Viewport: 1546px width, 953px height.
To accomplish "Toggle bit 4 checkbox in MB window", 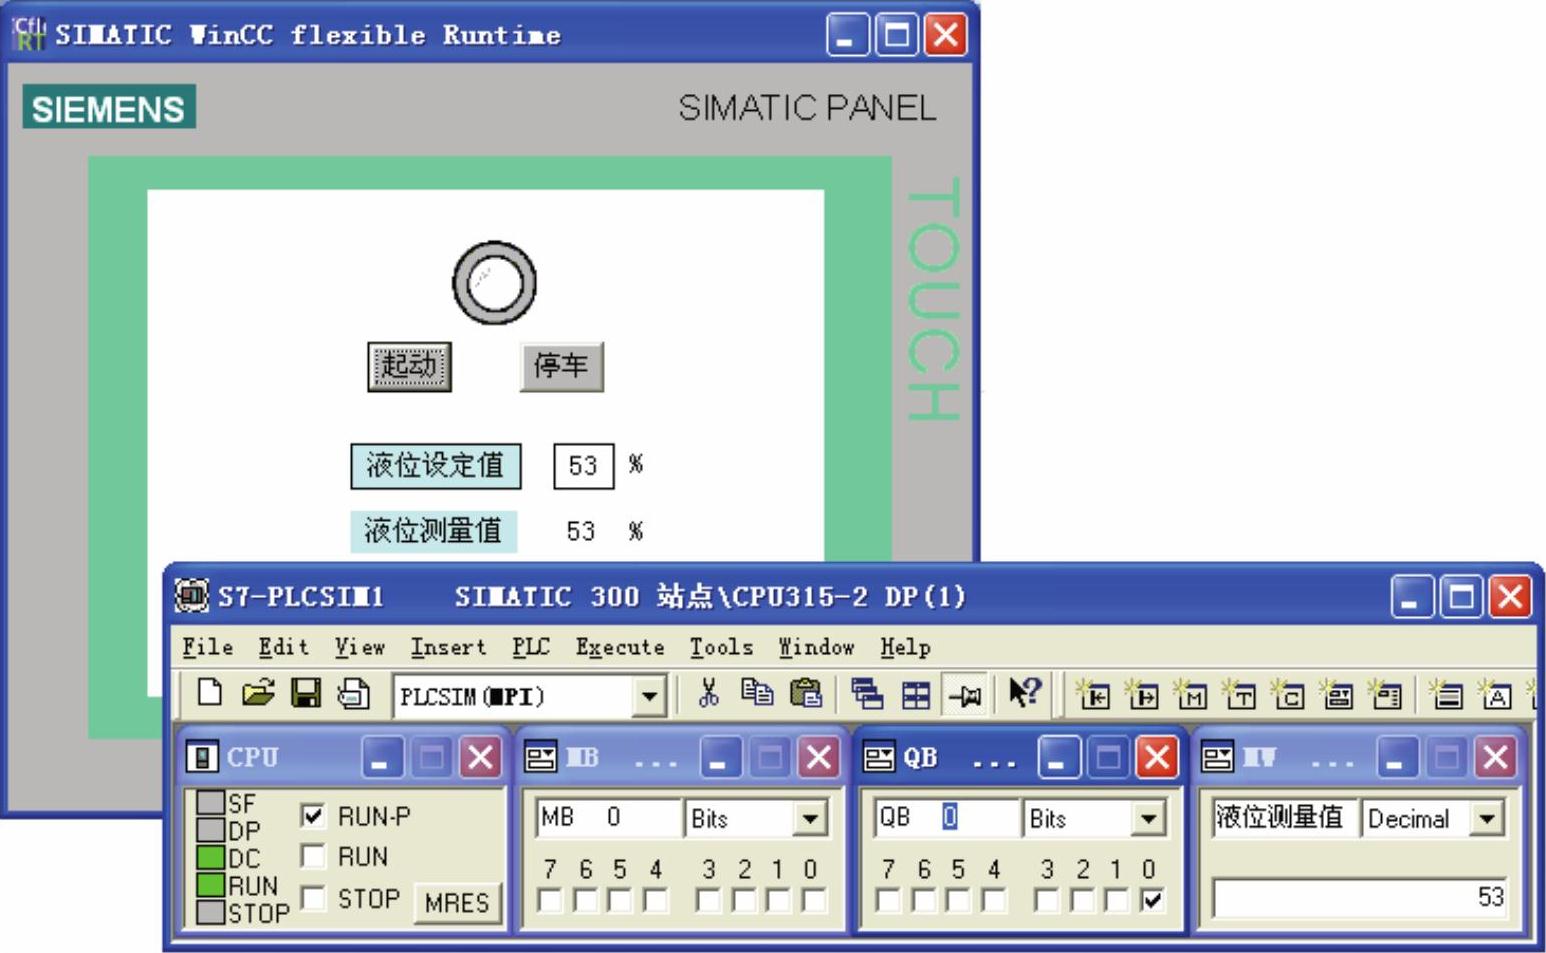I will [x=655, y=901].
